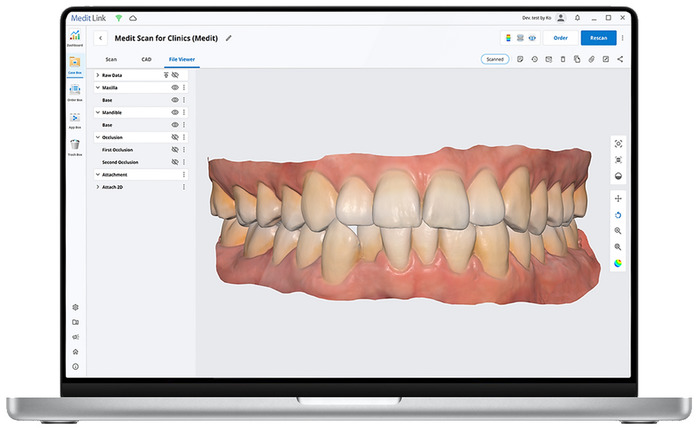Expand the Attach 2D group

point(97,187)
